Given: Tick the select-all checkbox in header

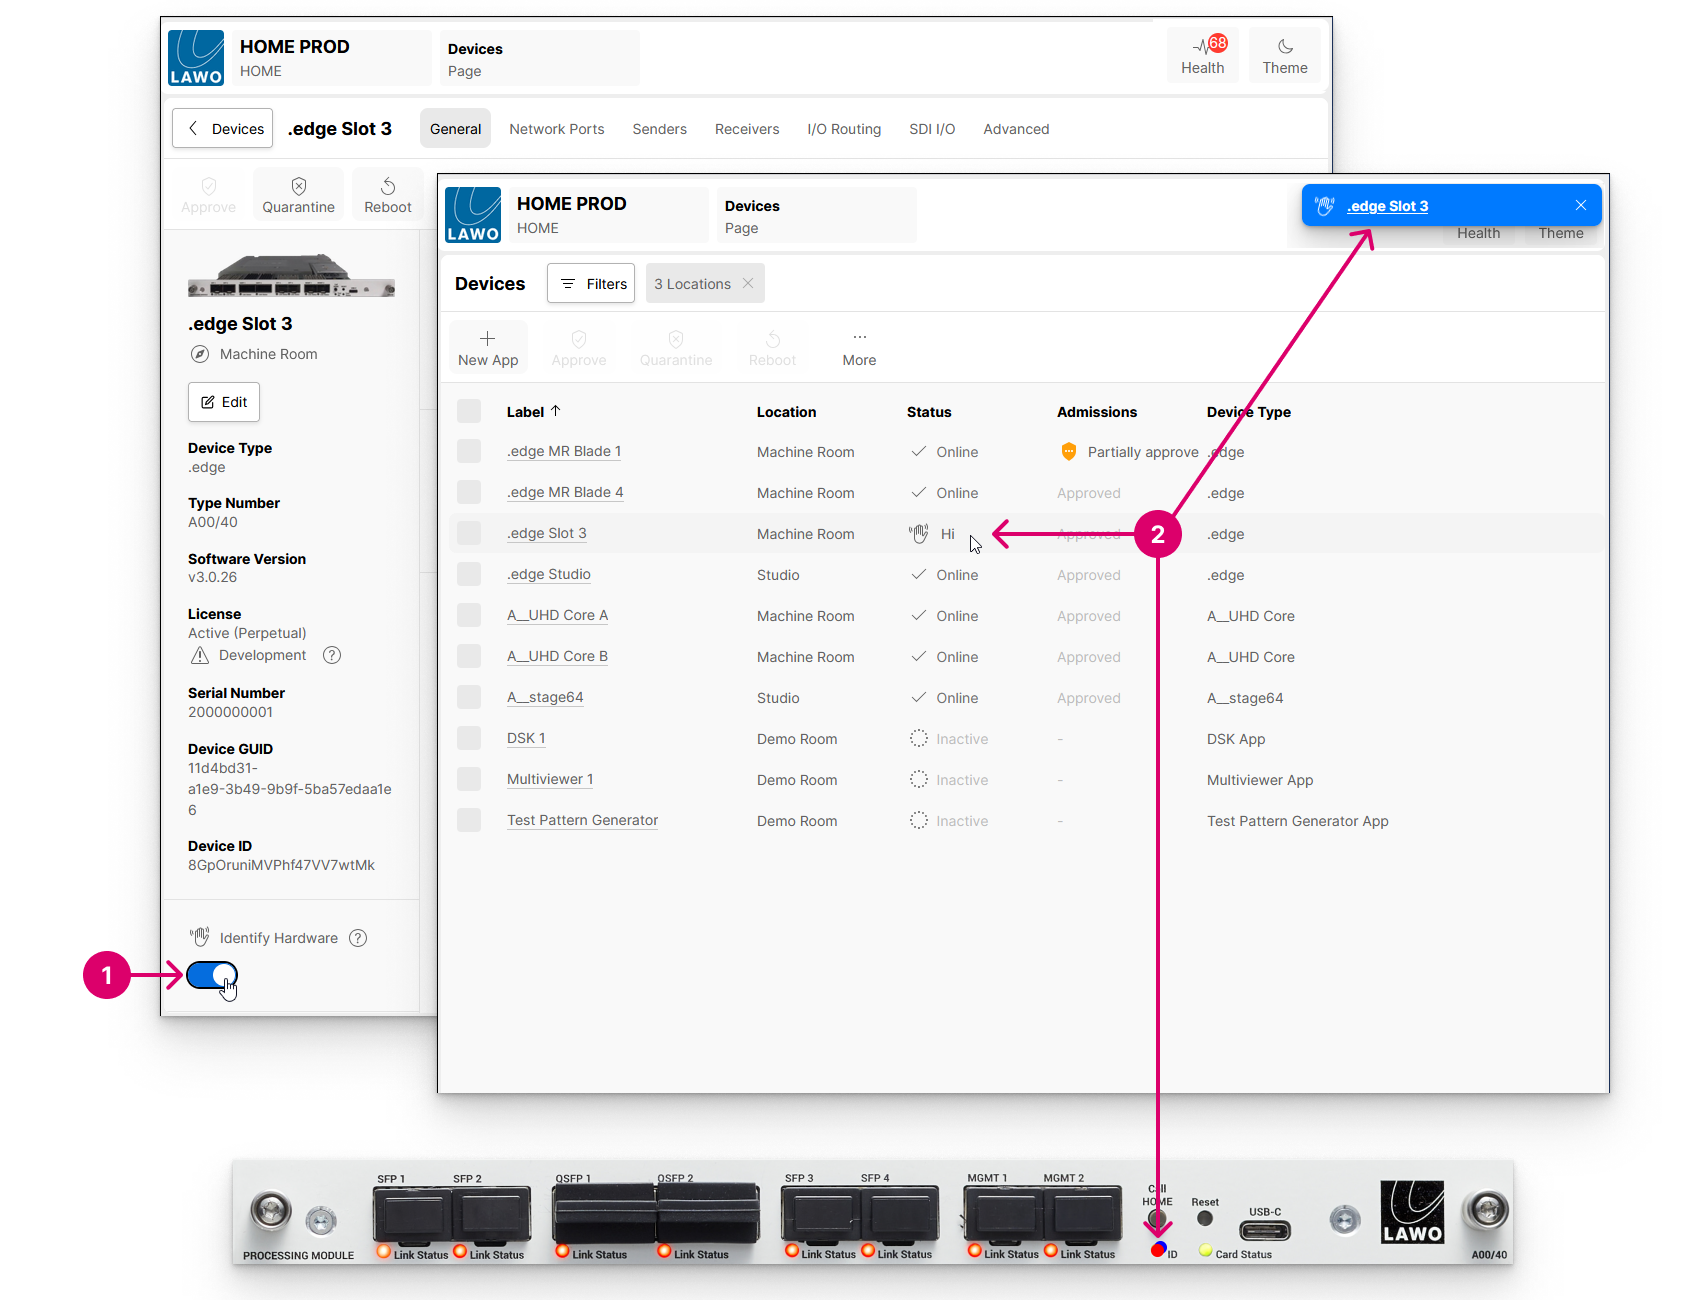Looking at the screenshot, I should [x=469, y=411].
